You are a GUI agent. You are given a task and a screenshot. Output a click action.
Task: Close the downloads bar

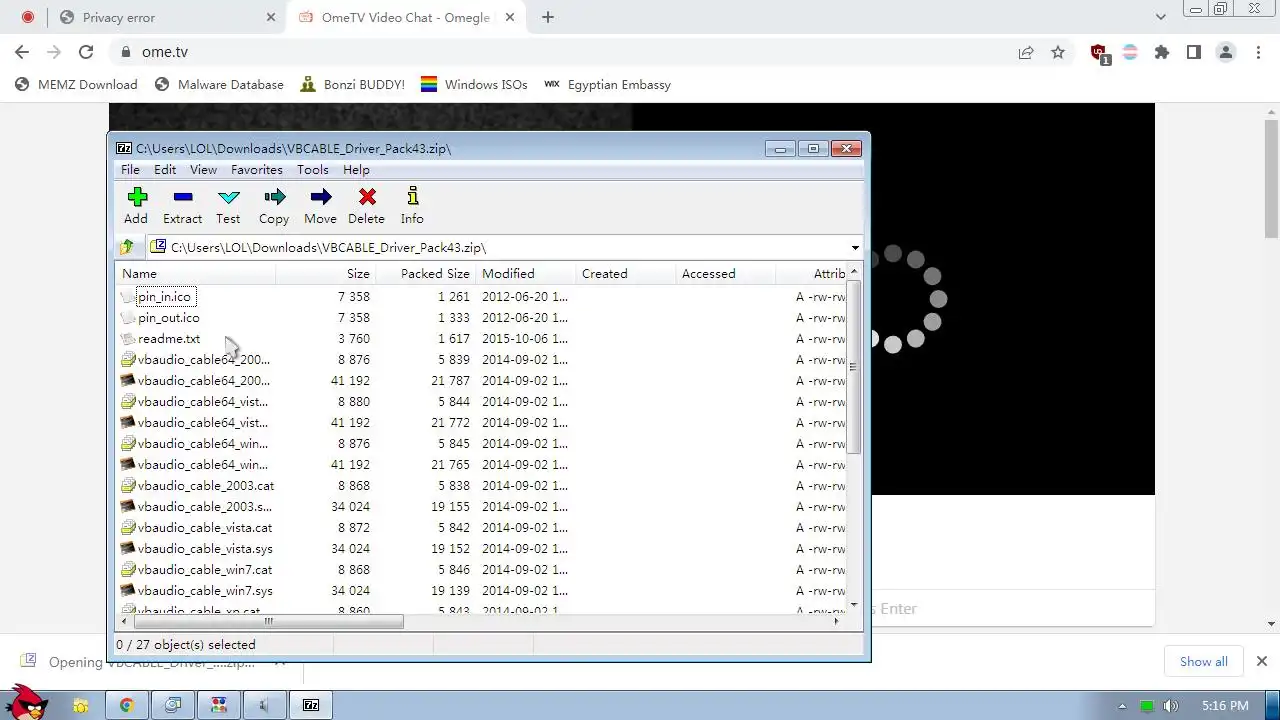pos(1261,661)
